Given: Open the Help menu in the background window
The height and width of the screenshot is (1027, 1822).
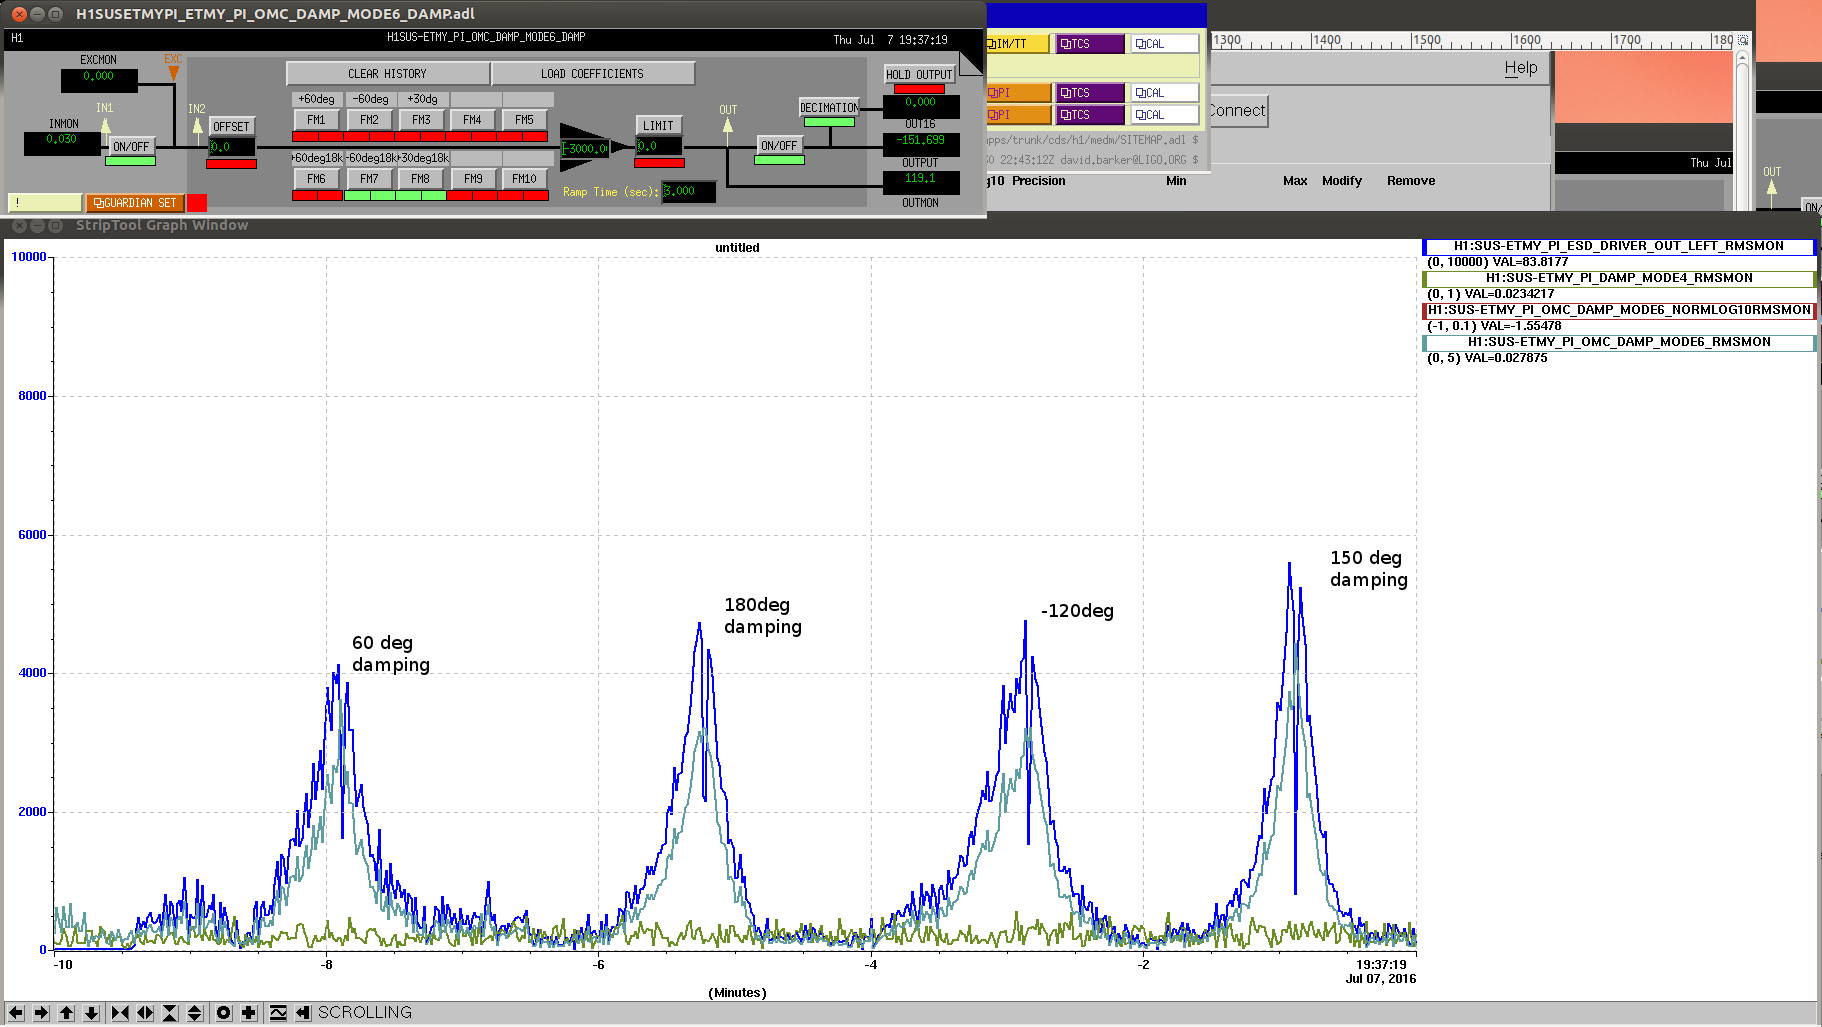Looking at the screenshot, I should pyautogui.click(x=1521, y=68).
